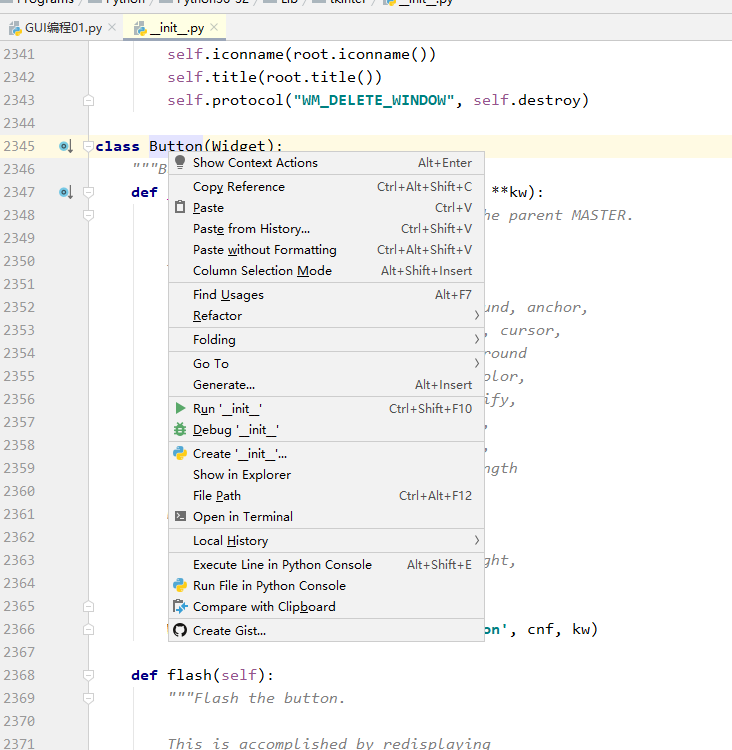The width and height of the screenshot is (732, 750).
Task: Click line number 2341 in the gutter
Action: 19,54
